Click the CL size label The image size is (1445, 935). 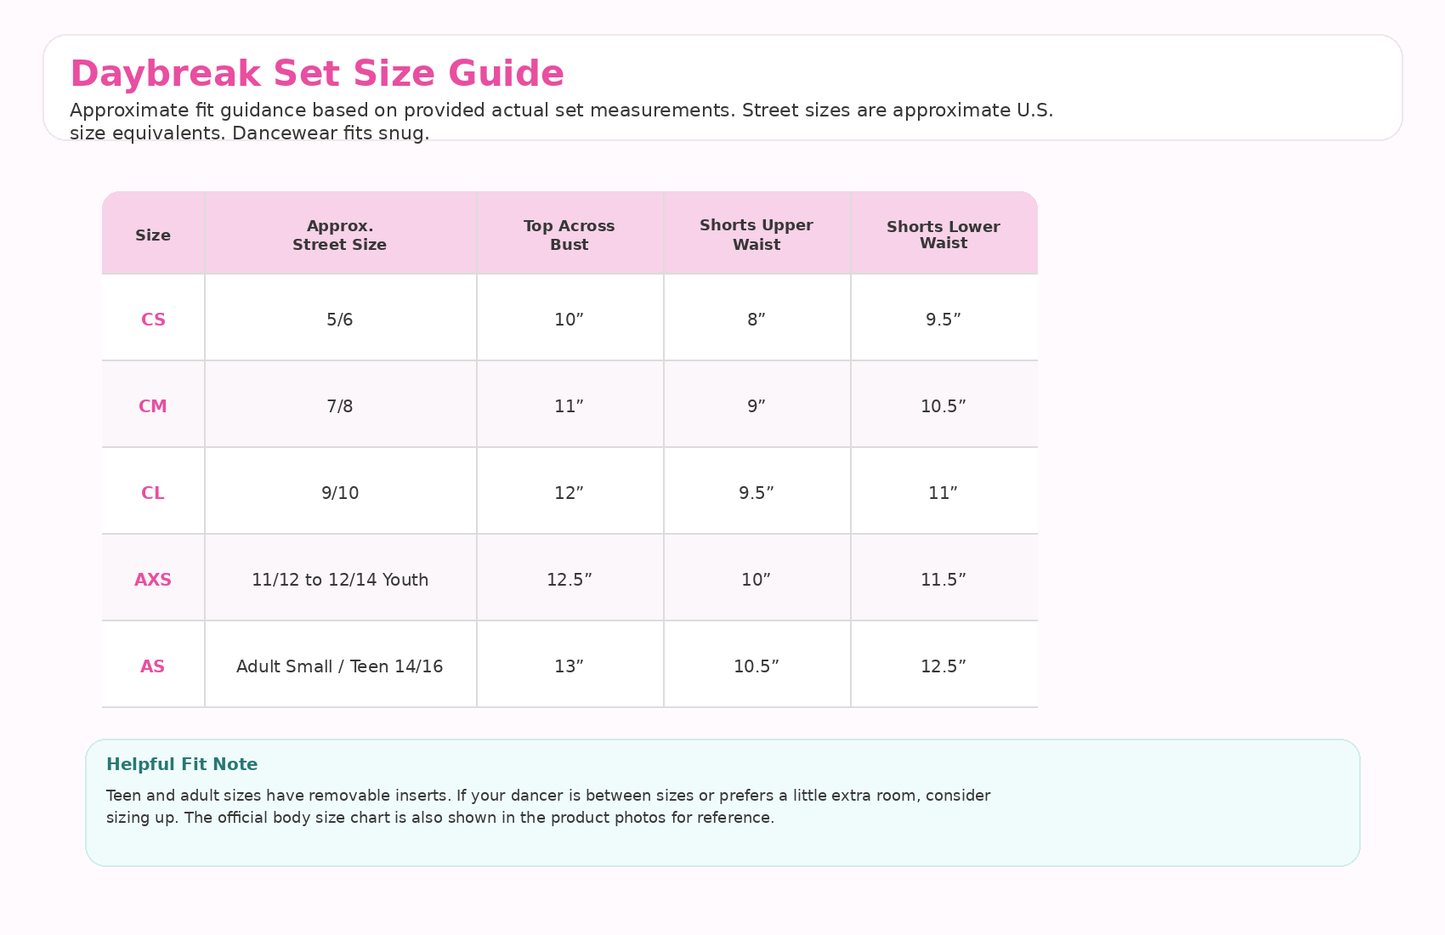[153, 493]
